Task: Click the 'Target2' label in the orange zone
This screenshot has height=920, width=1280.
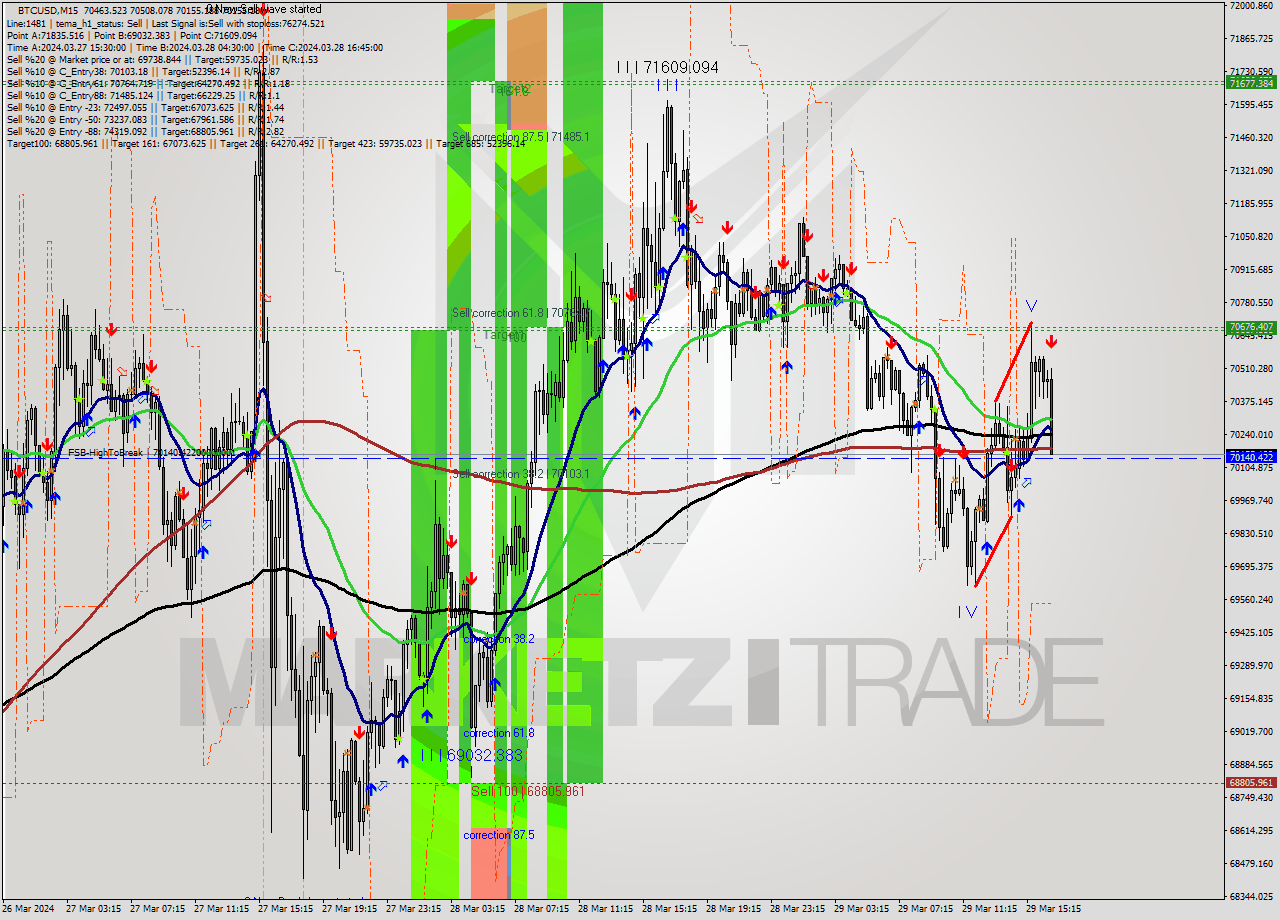Action: (509, 90)
